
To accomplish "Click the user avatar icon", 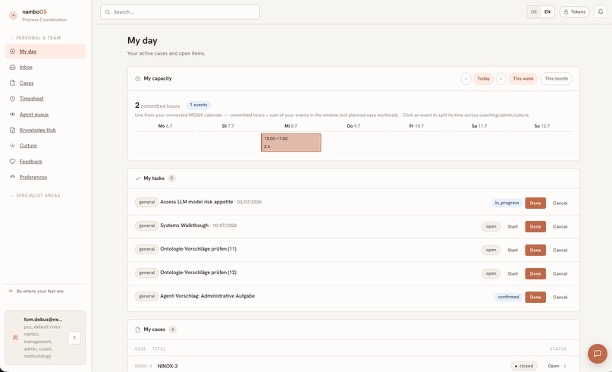I will point(15,338).
